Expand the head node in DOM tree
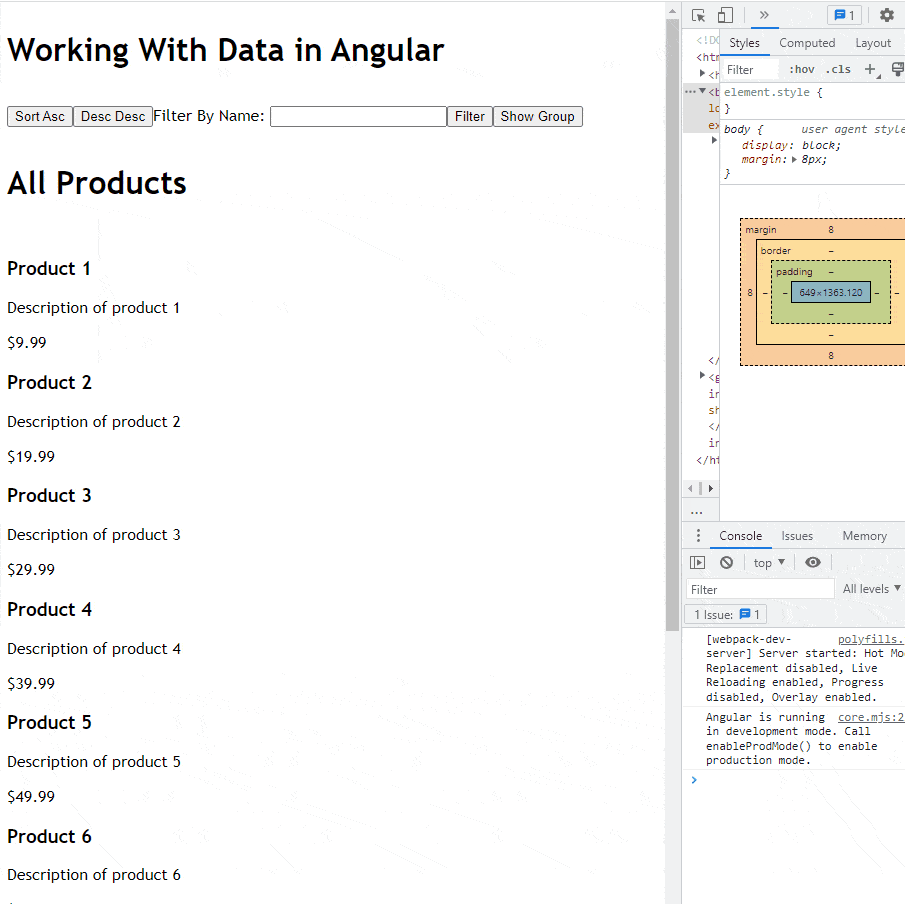 click(702, 73)
